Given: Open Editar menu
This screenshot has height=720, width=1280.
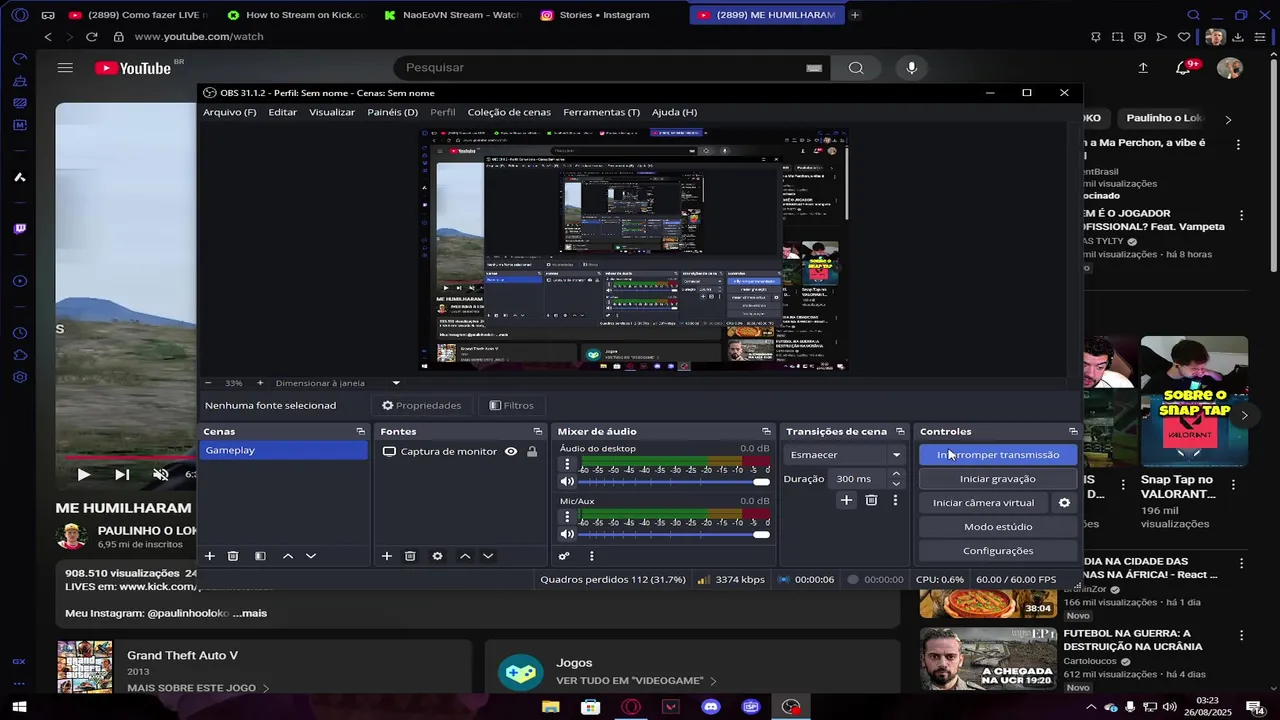Looking at the screenshot, I should 282,112.
